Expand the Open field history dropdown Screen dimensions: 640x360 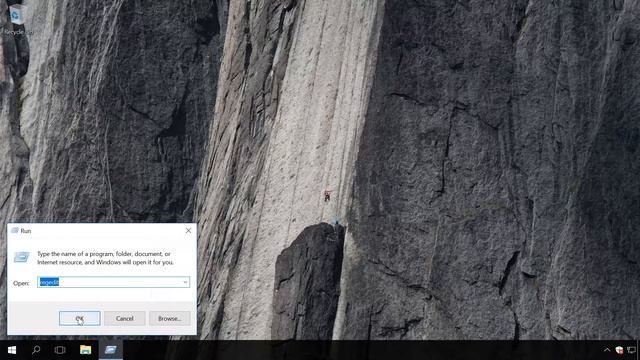click(185, 282)
